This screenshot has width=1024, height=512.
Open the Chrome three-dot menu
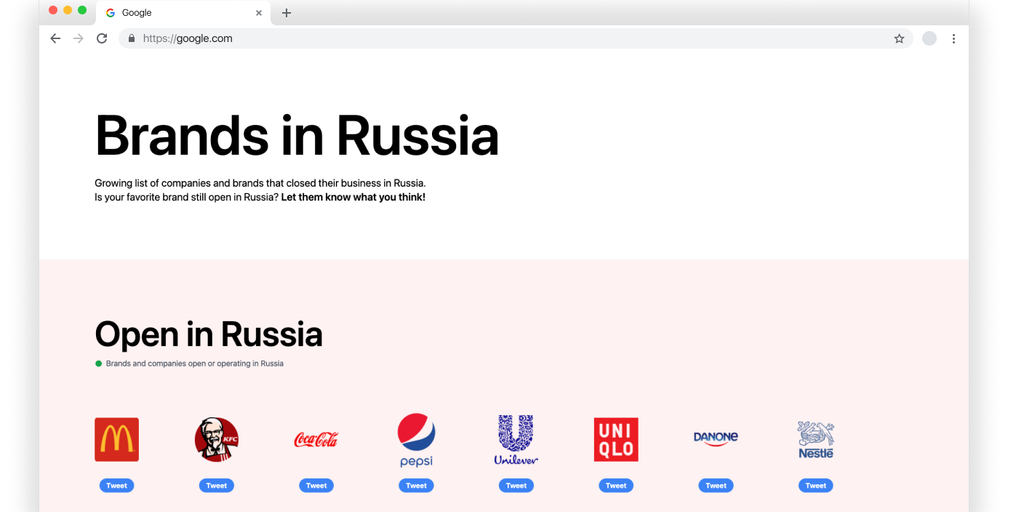(x=953, y=39)
